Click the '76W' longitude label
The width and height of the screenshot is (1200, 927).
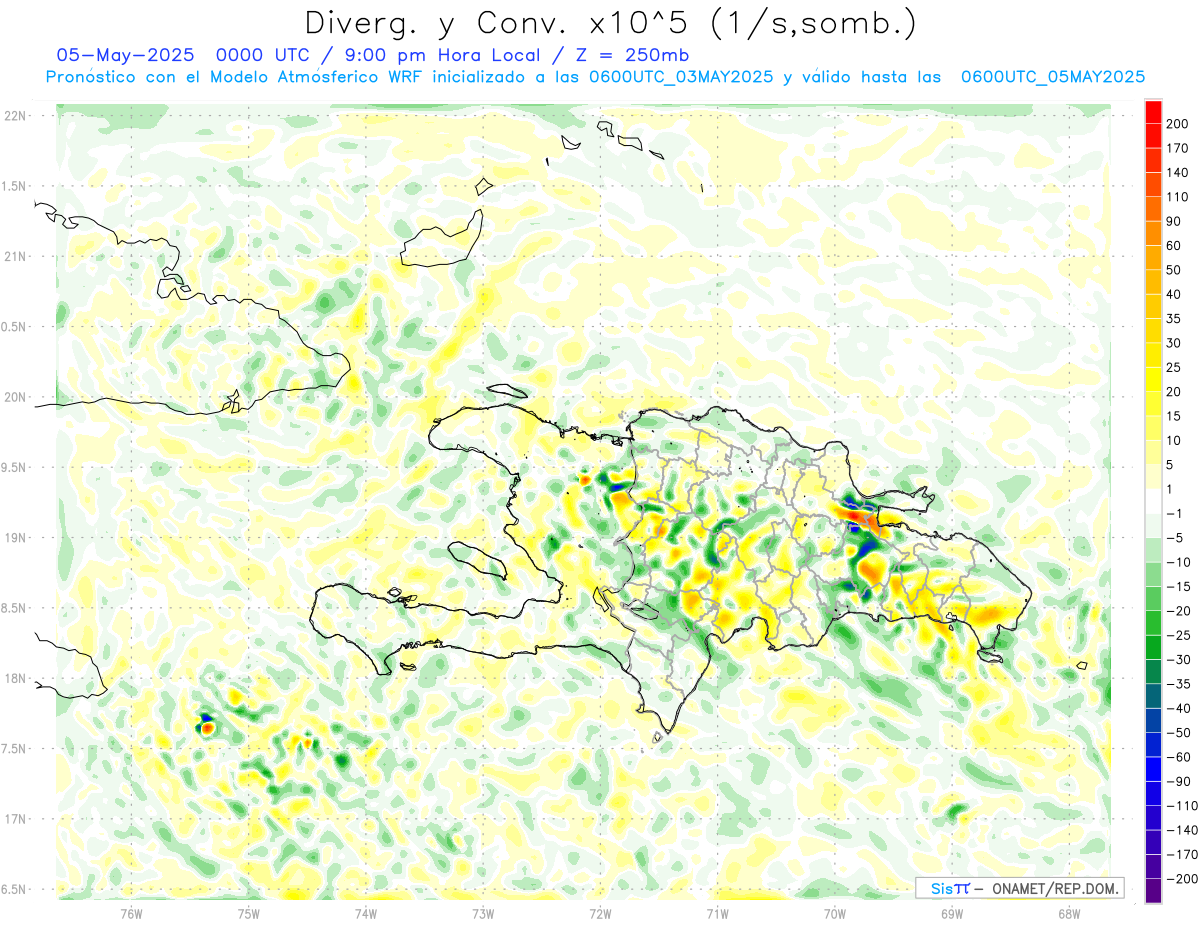pyautogui.click(x=132, y=913)
